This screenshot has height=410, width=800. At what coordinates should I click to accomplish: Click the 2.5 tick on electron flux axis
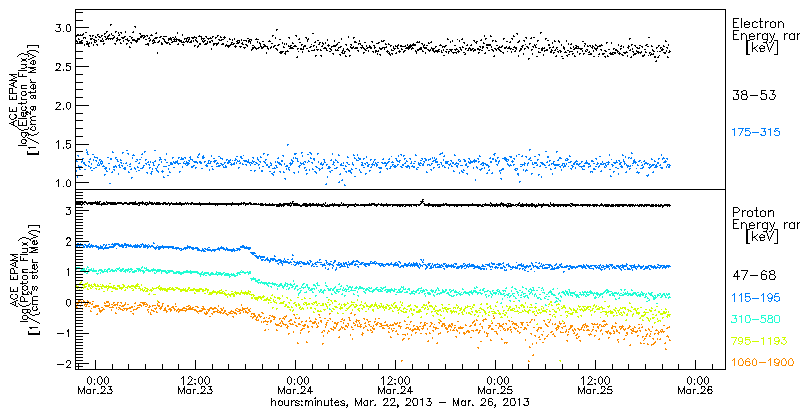click(63, 66)
